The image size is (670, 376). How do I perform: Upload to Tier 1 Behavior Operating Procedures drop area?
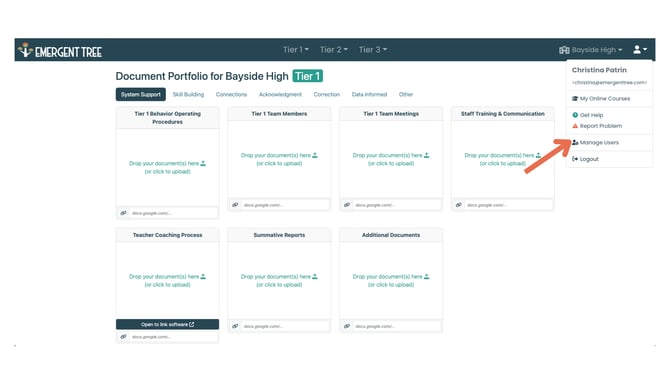coord(168,167)
